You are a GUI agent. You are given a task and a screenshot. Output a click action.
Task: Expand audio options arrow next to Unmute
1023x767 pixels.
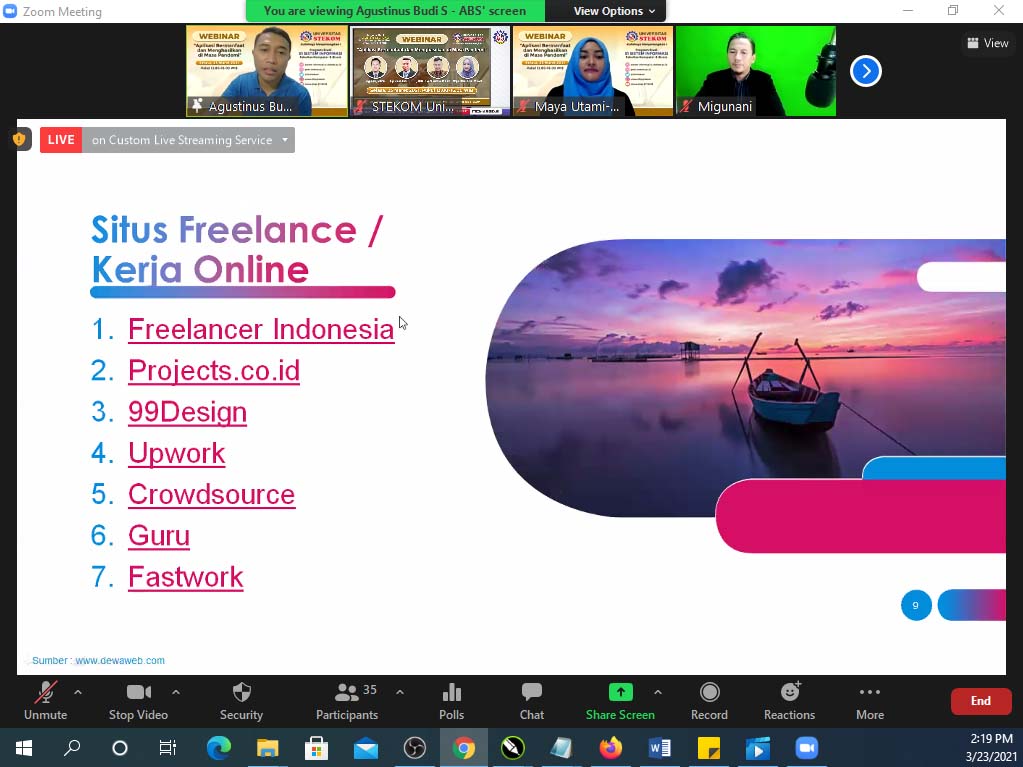[78, 691]
